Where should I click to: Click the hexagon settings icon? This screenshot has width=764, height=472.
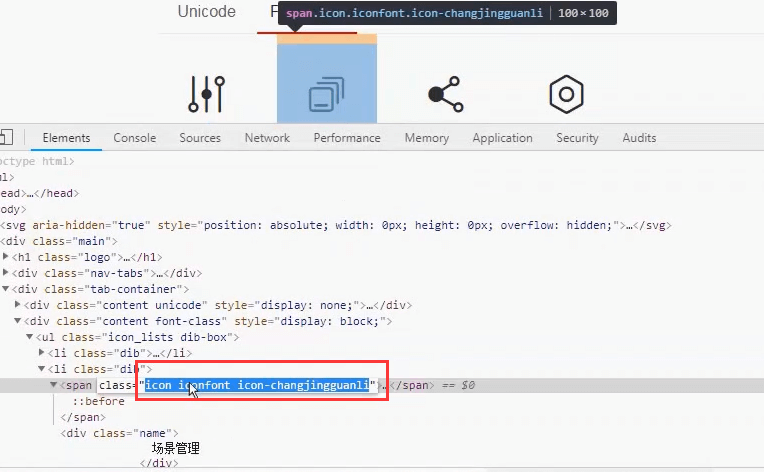pos(566,94)
